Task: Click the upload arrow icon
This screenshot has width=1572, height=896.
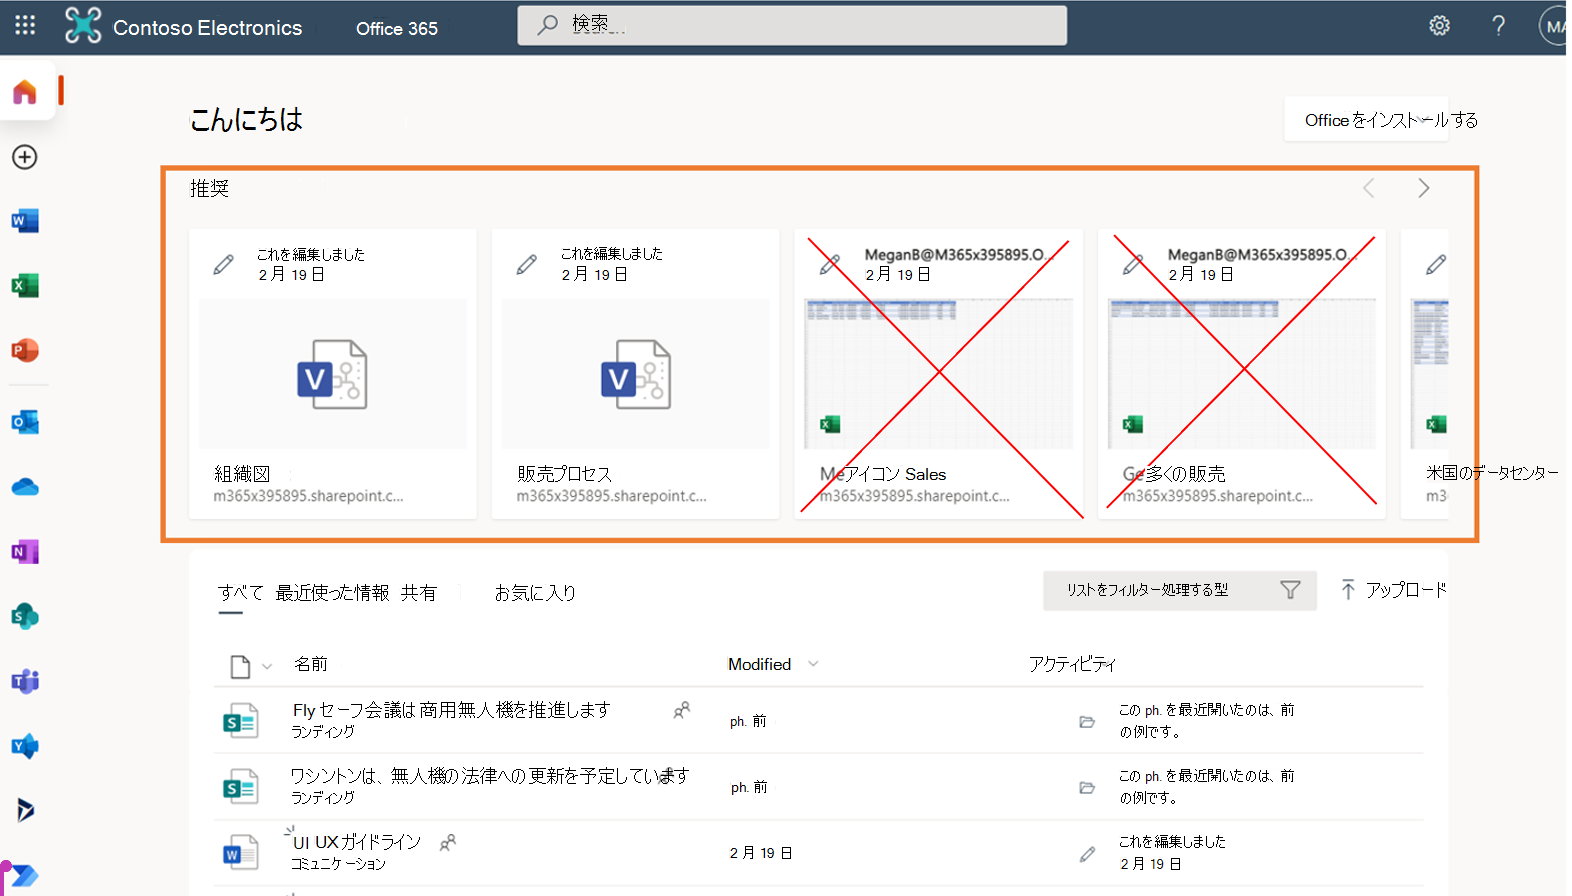Action: click(x=1348, y=590)
